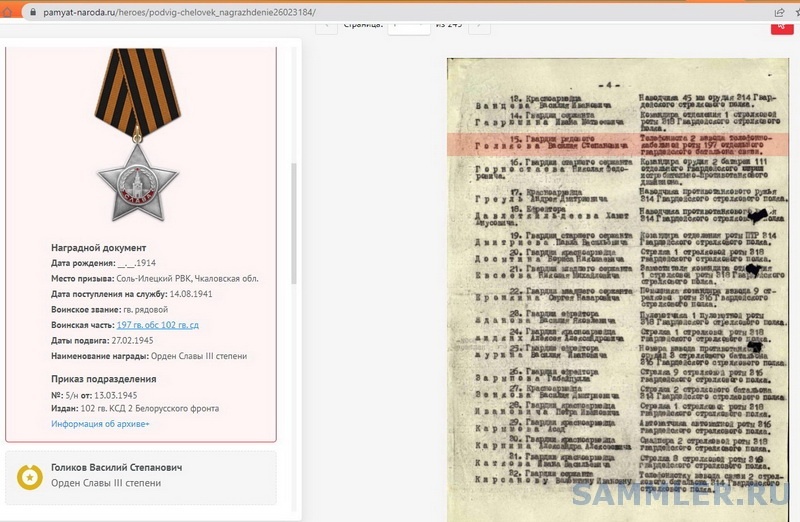Go to next document page arrow
Viewport: 800px width, 522px height.
tap(480, 27)
